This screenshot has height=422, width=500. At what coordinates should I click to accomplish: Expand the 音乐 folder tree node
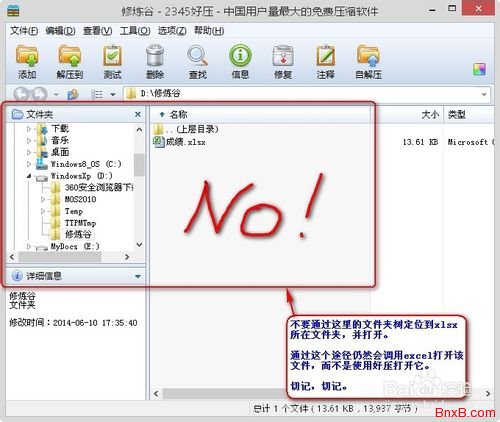click(x=29, y=141)
